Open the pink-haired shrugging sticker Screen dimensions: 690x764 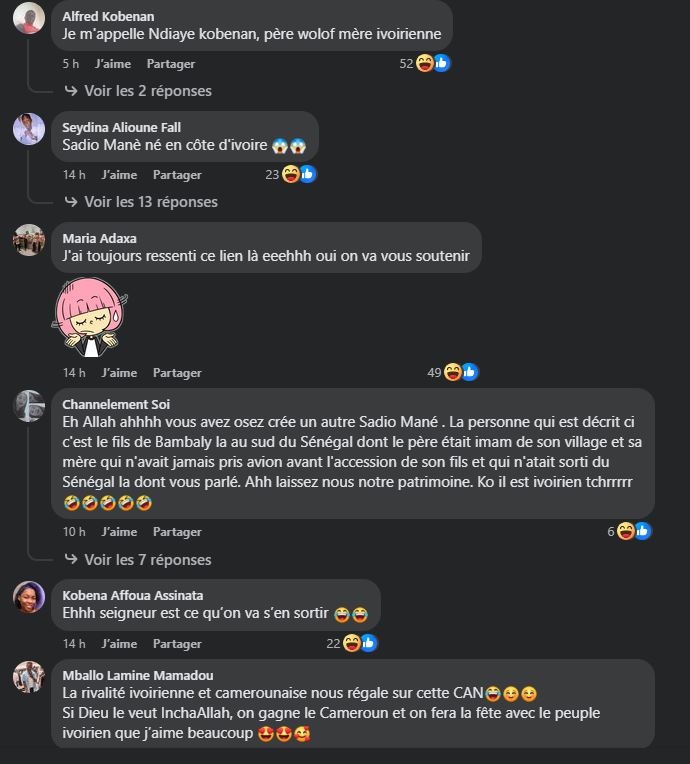coord(90,317)
